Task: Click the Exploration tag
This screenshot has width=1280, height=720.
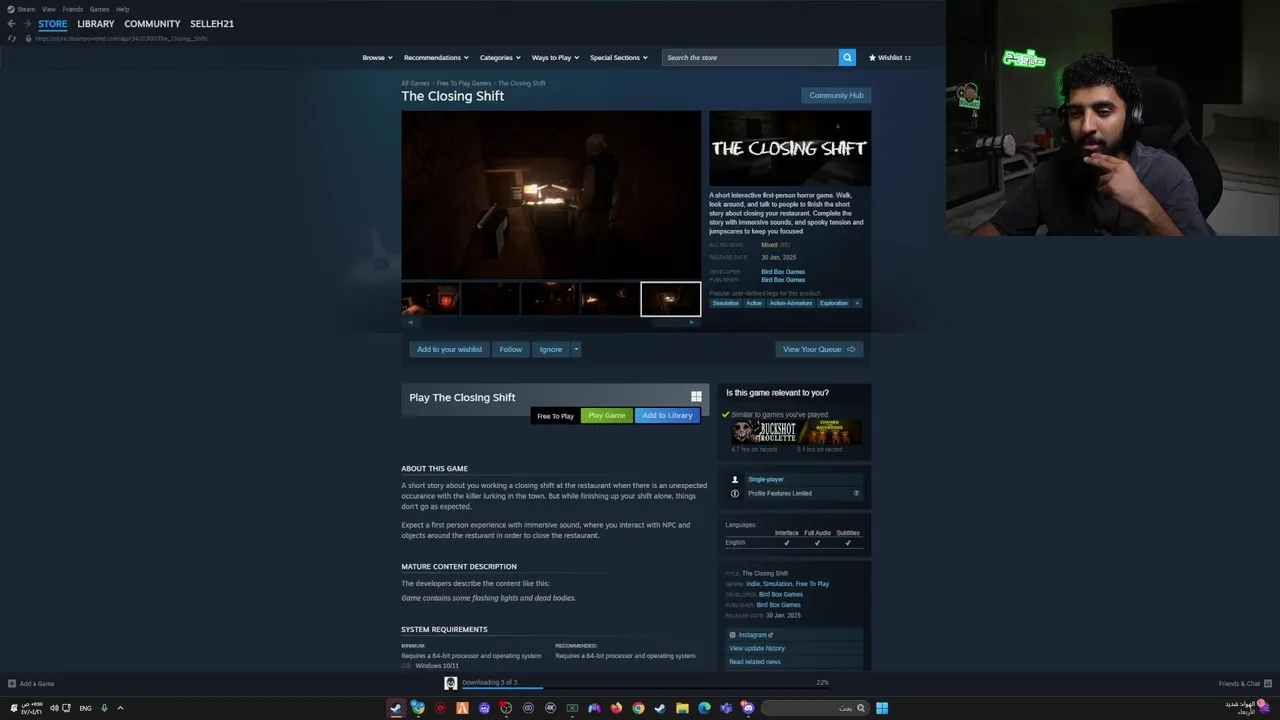Action: [x=834, y=303]
